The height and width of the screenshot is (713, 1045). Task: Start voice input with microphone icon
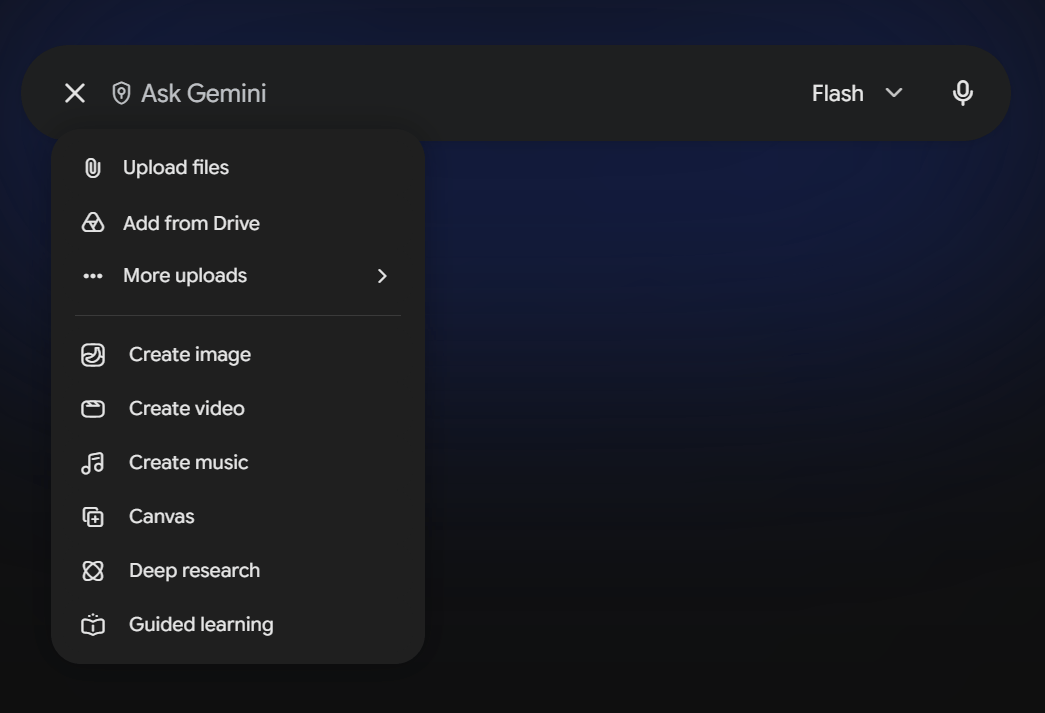[962, 93]
